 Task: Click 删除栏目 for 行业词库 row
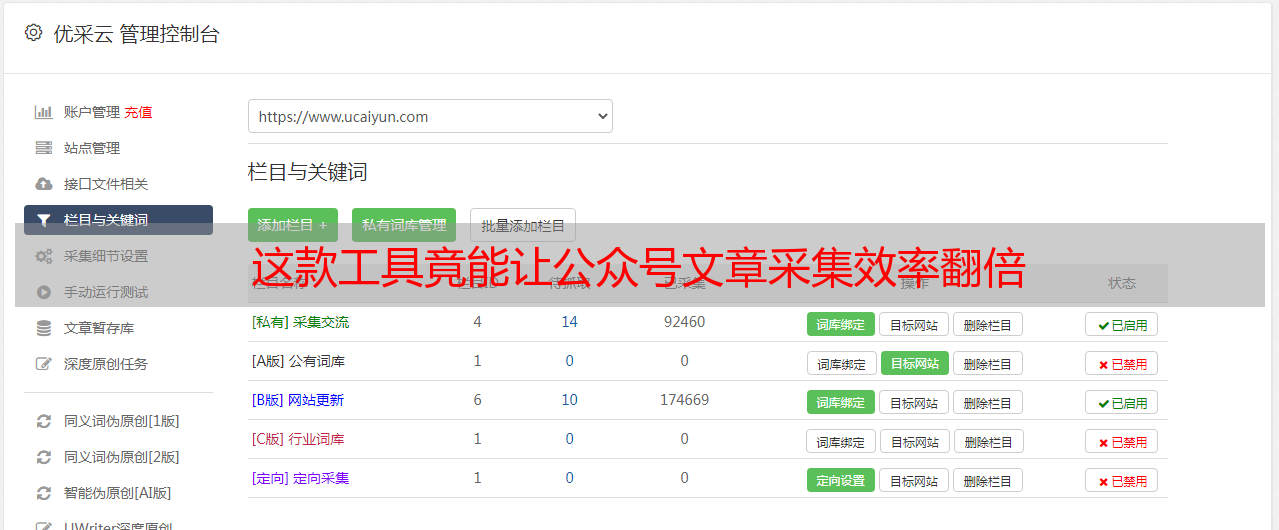[989, 441]
